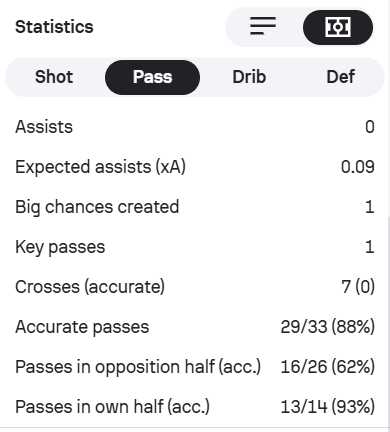Click the Key passes label
This screenshot has width=390, height=432.
point(60,247)
